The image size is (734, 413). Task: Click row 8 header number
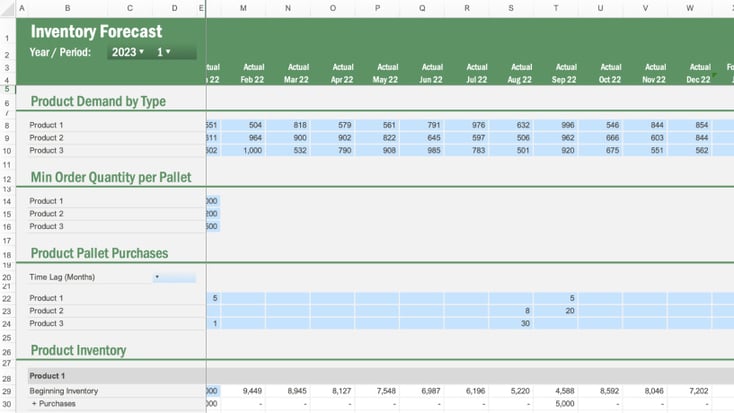point(7,125)
